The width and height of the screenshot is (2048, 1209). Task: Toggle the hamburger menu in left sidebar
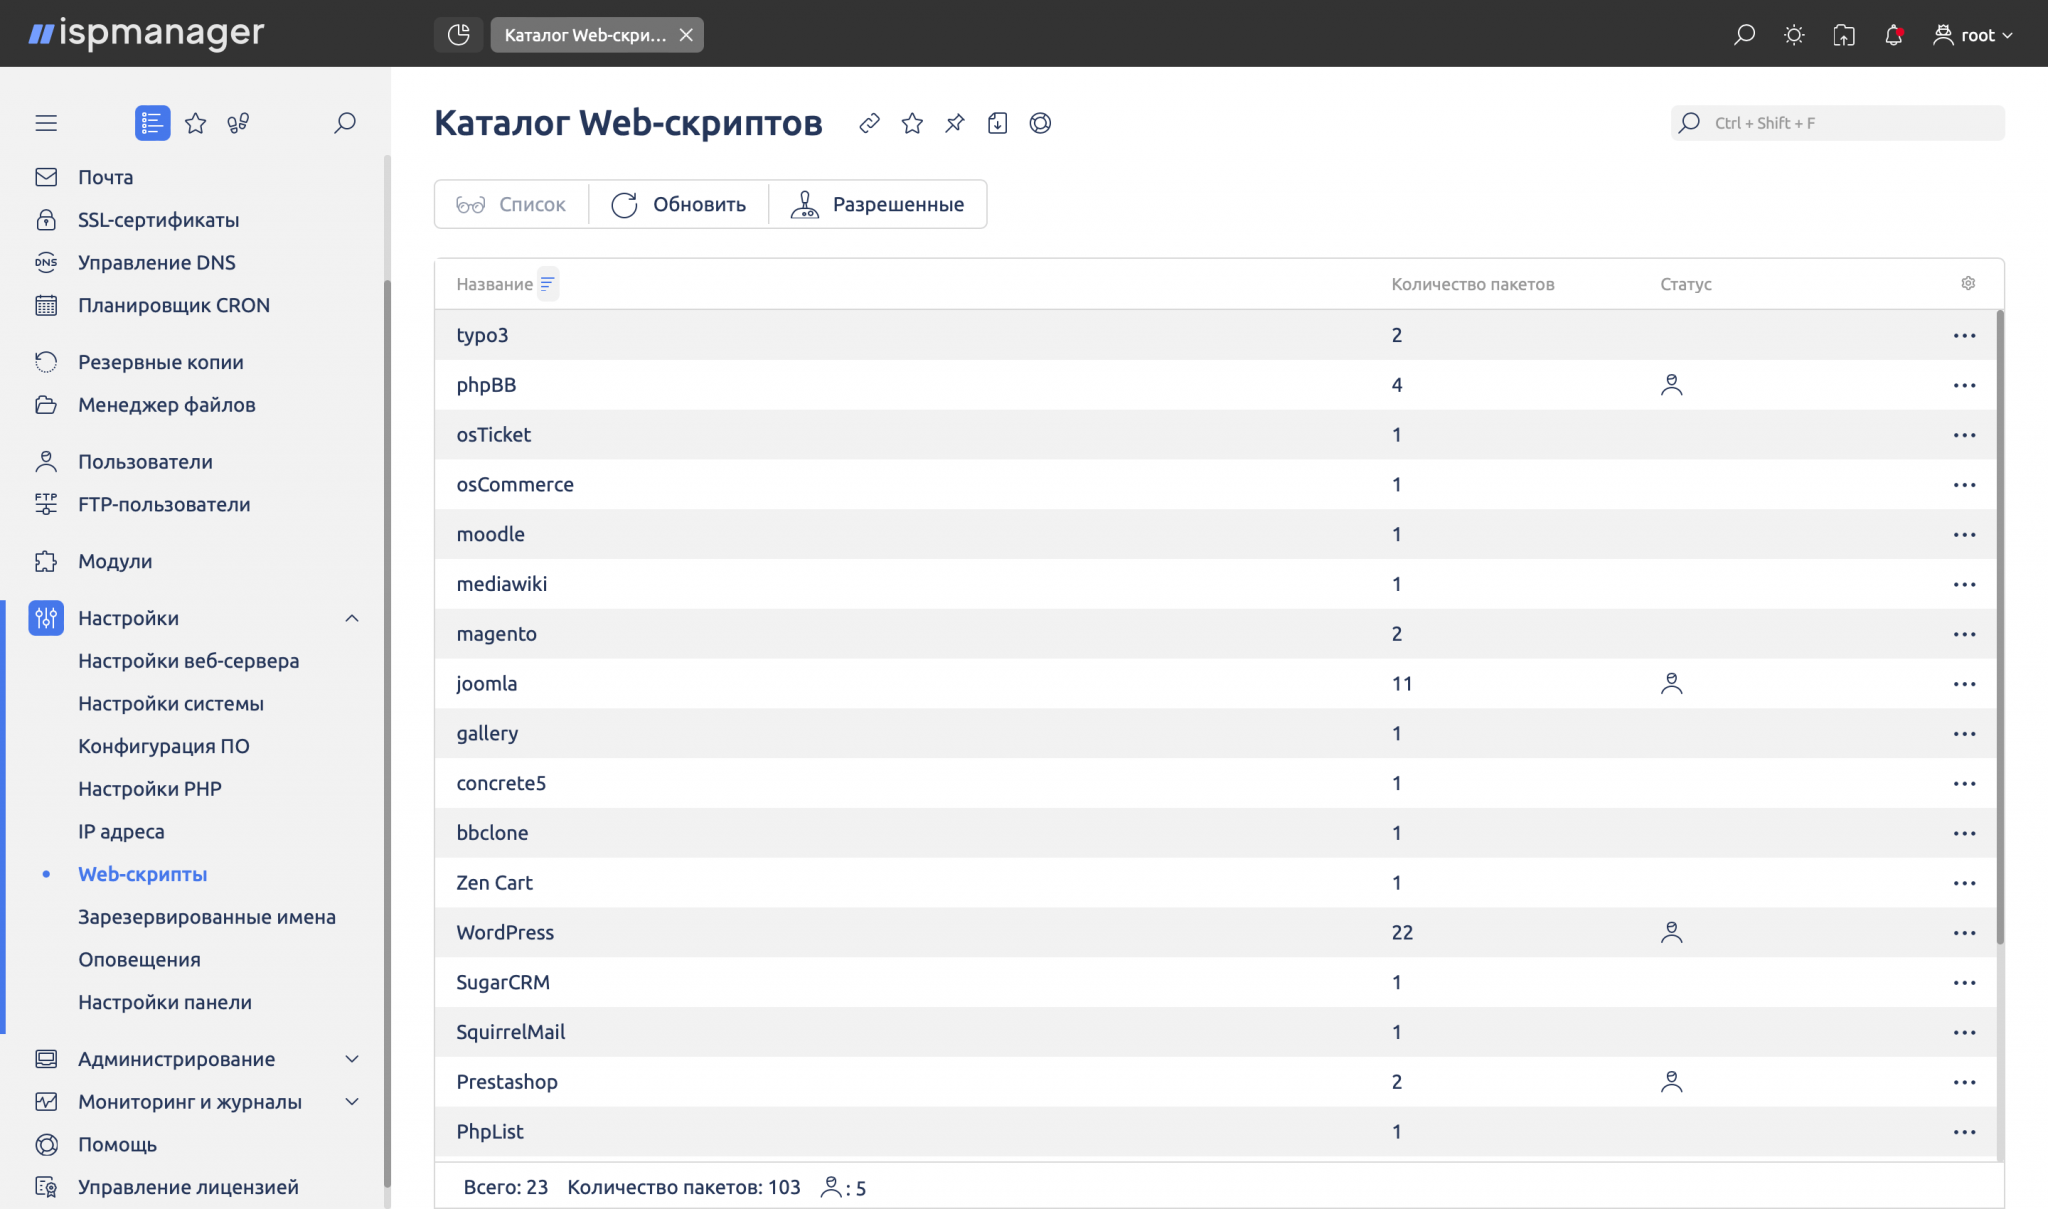[45, 122]
